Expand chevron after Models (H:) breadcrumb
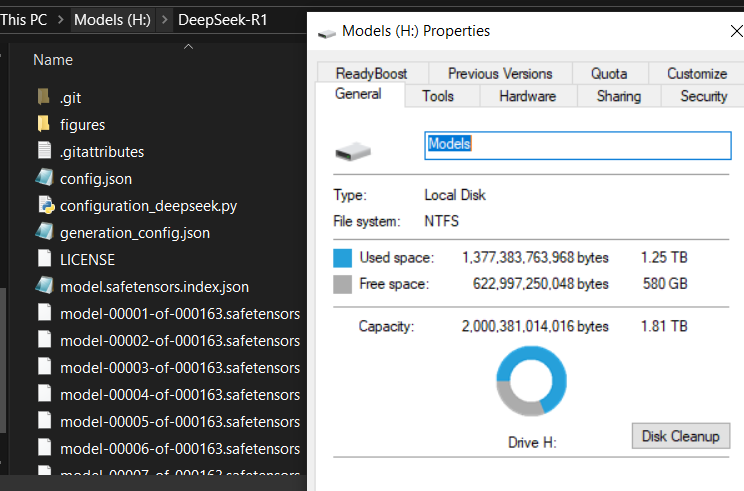Image resolution: width=744 pixels, height=491 pixels. [165, 20]
